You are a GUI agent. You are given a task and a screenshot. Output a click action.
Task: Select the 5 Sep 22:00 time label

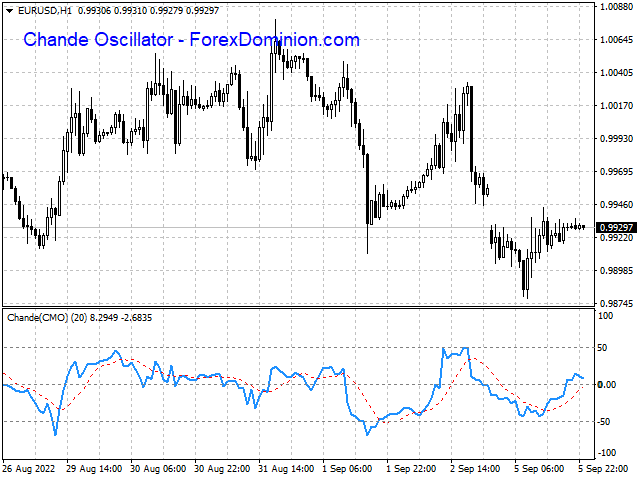point(603,469)
